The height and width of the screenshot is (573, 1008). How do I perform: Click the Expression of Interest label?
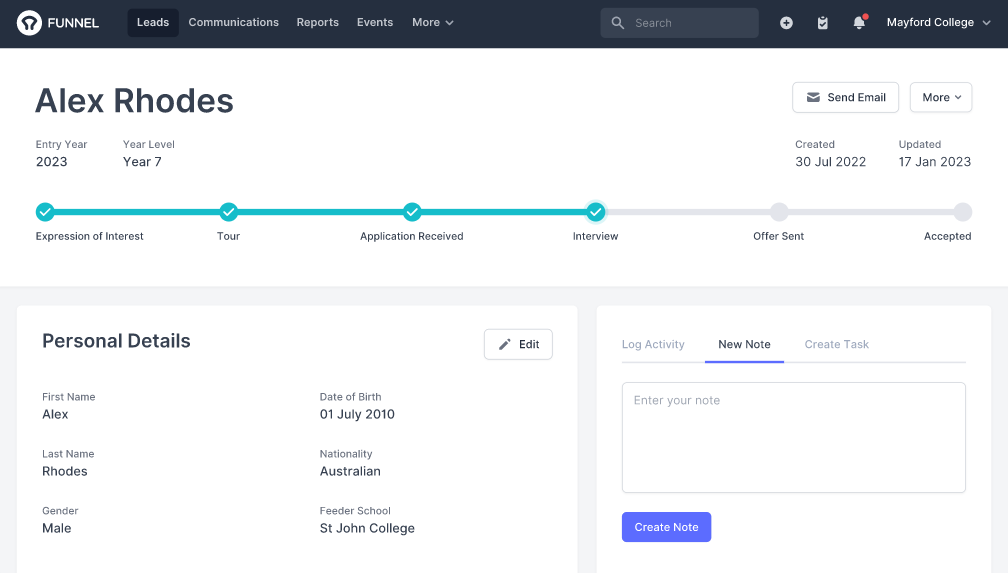point(89,236)
